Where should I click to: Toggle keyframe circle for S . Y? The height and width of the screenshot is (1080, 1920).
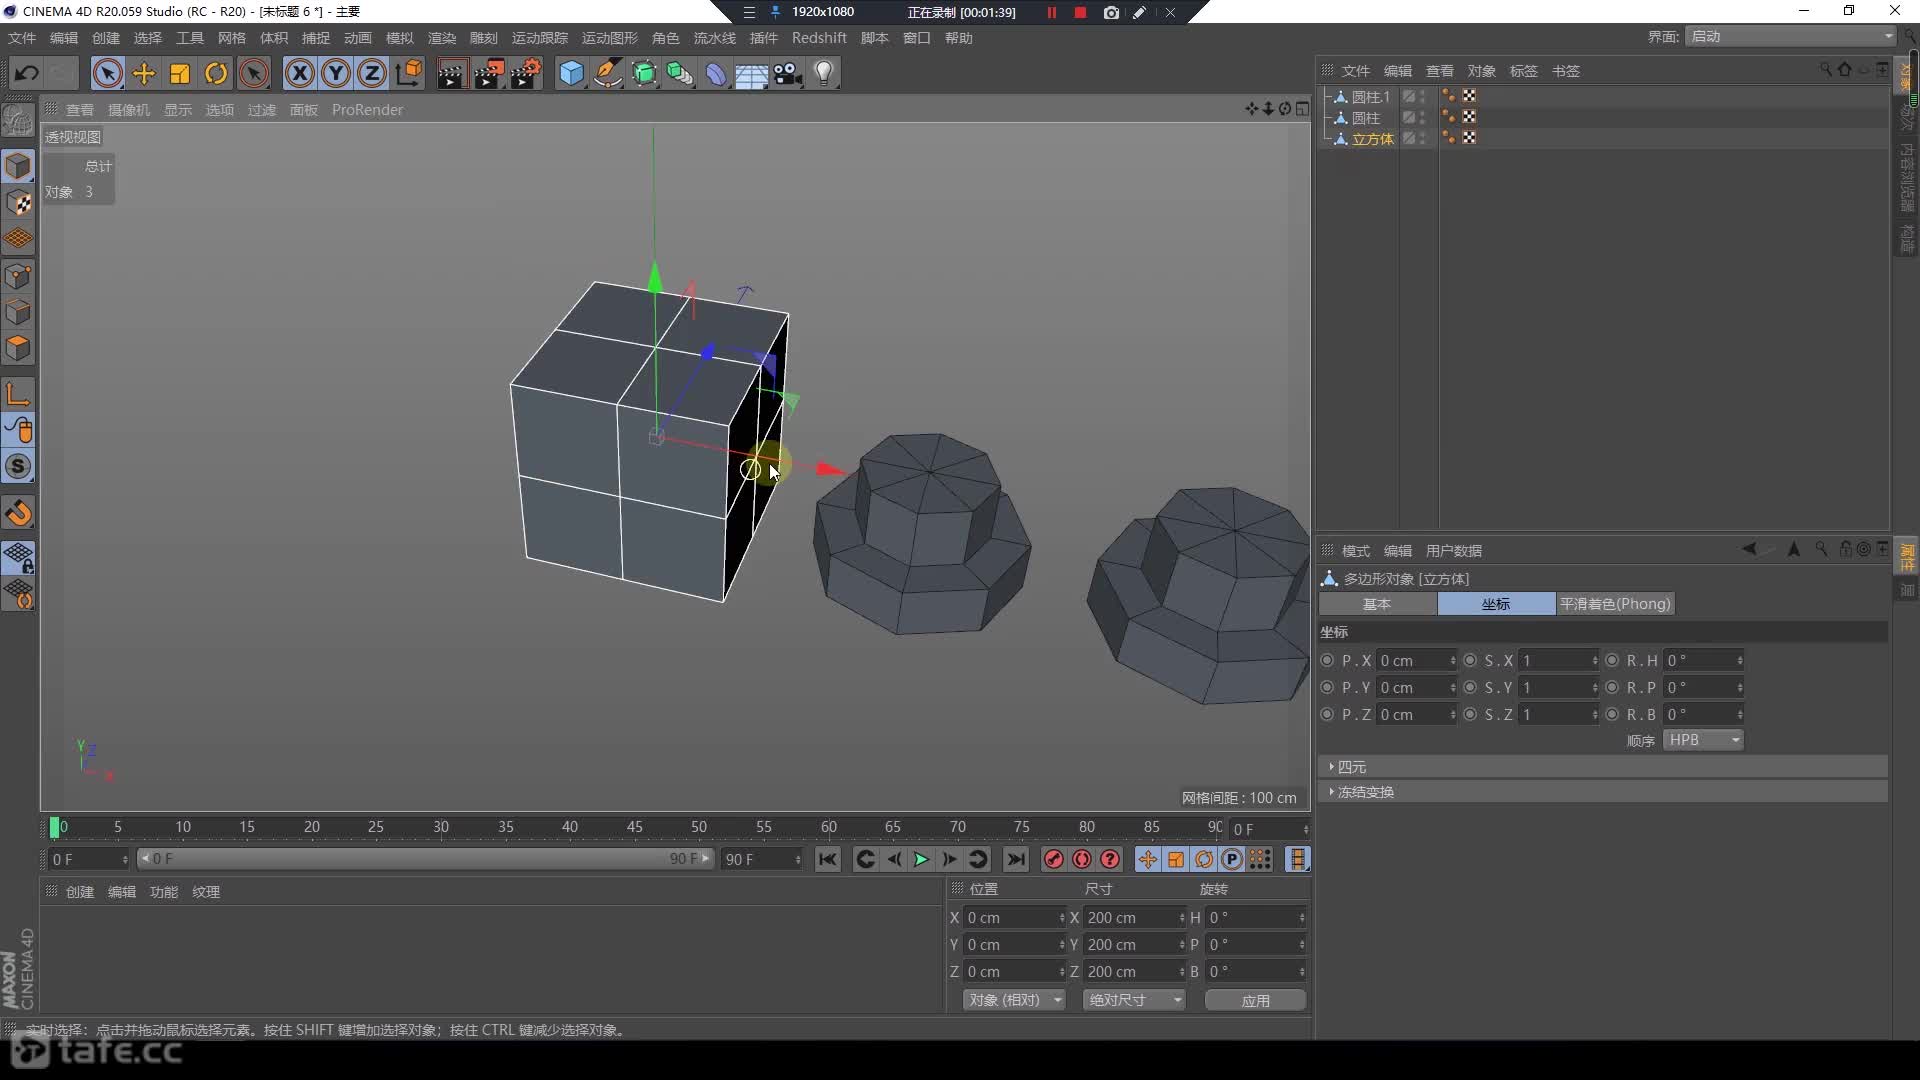click(1470, 687)
